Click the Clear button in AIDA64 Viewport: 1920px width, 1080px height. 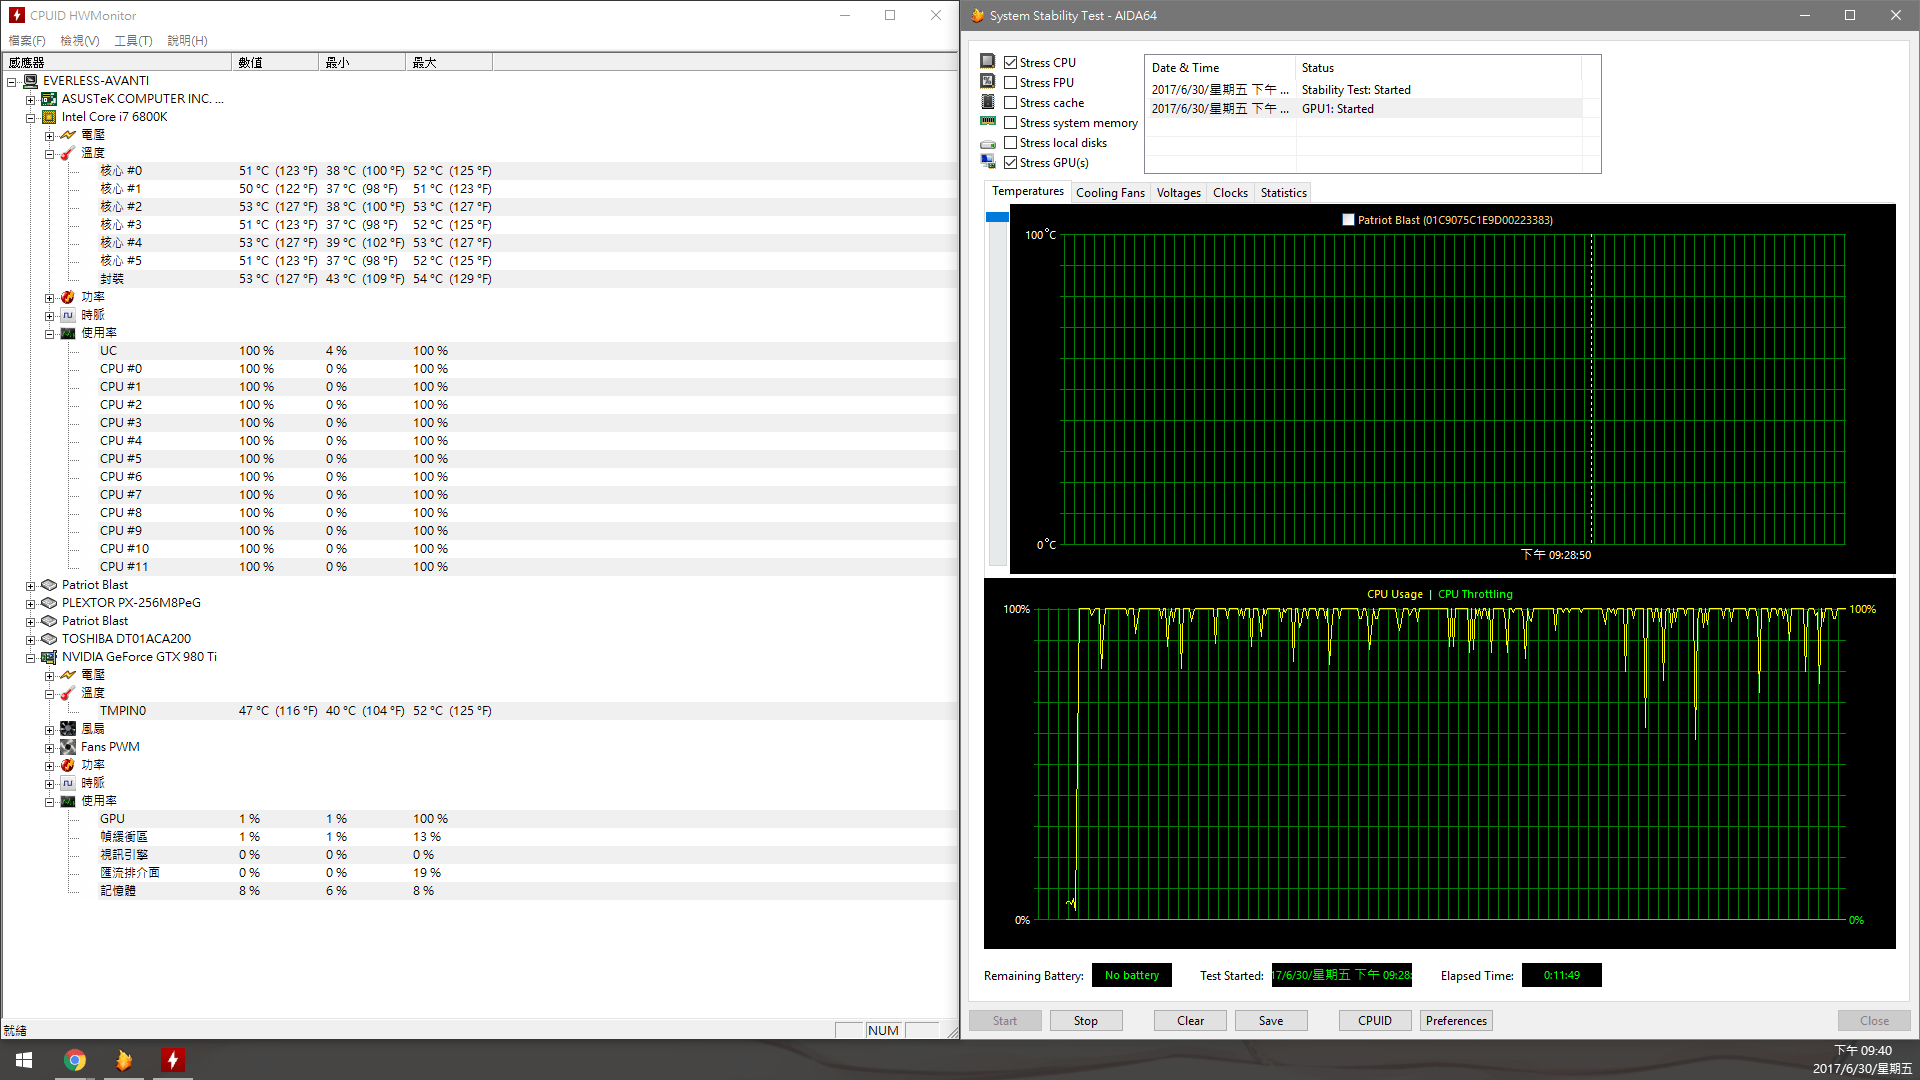1190,1021
